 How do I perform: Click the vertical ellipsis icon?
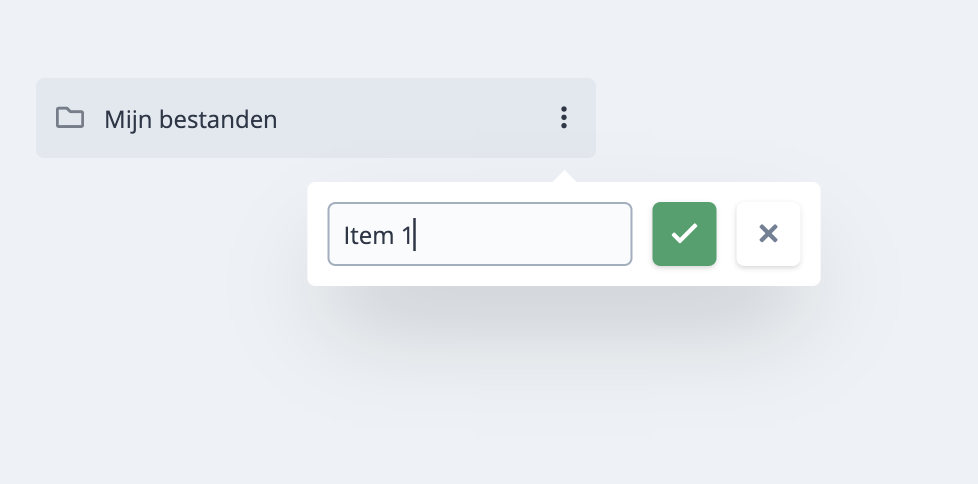pyautogui.click(x=564, y=118)
